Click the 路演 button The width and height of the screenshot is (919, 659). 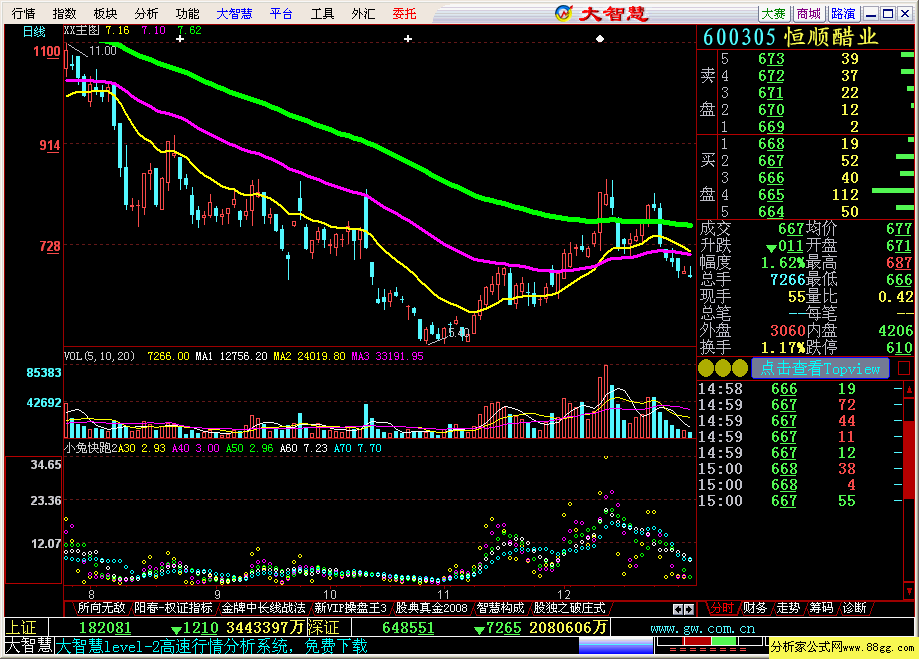843,13
